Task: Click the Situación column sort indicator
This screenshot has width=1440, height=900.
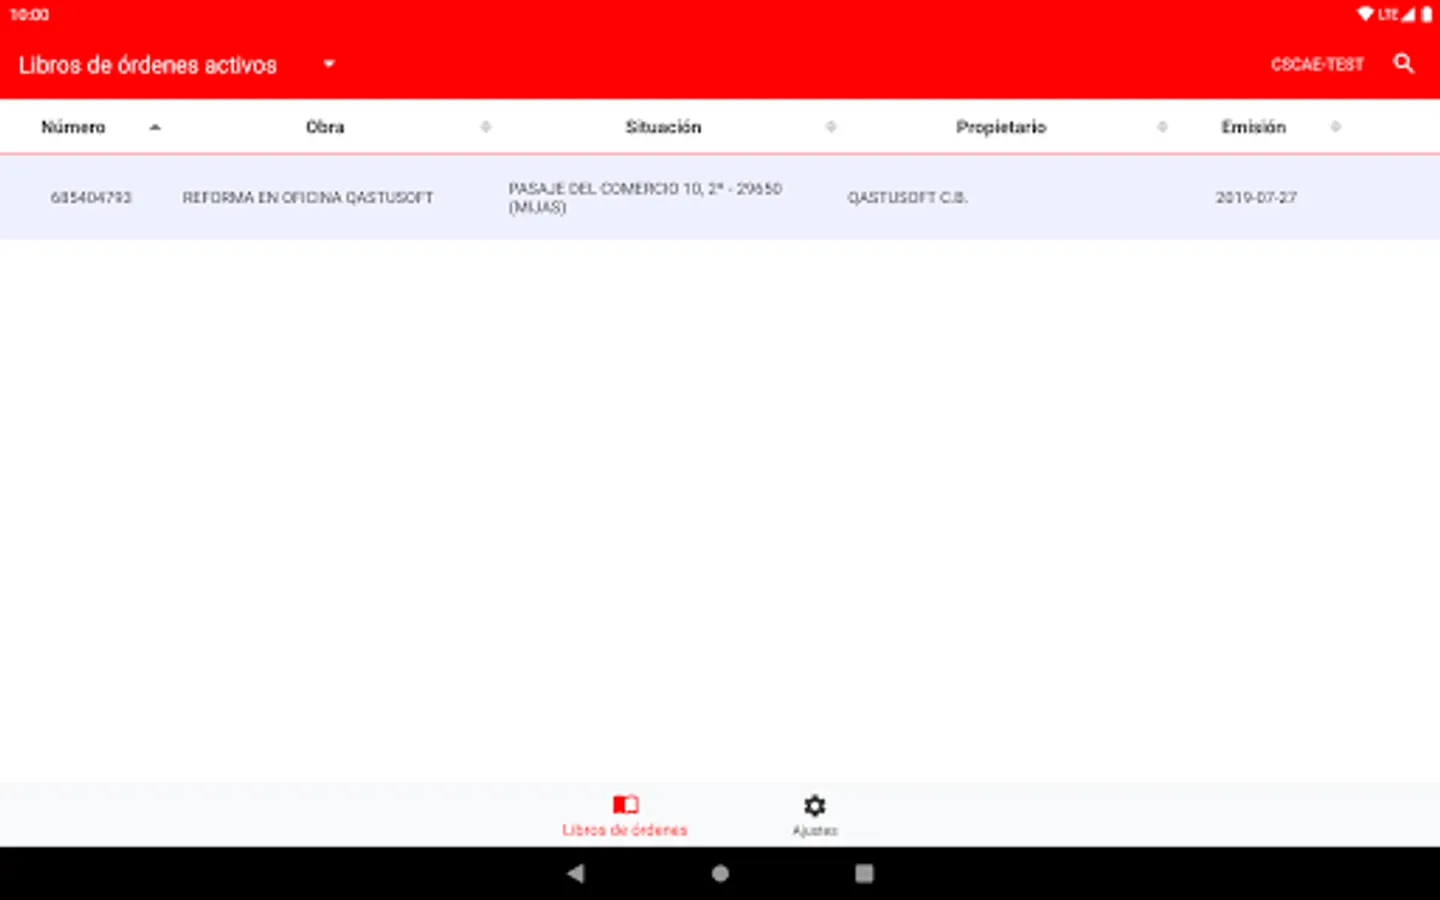Action: point(831,127)
